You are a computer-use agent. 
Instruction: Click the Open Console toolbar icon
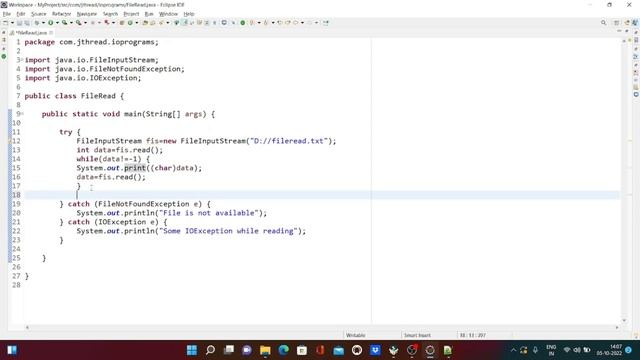point(224,23)
